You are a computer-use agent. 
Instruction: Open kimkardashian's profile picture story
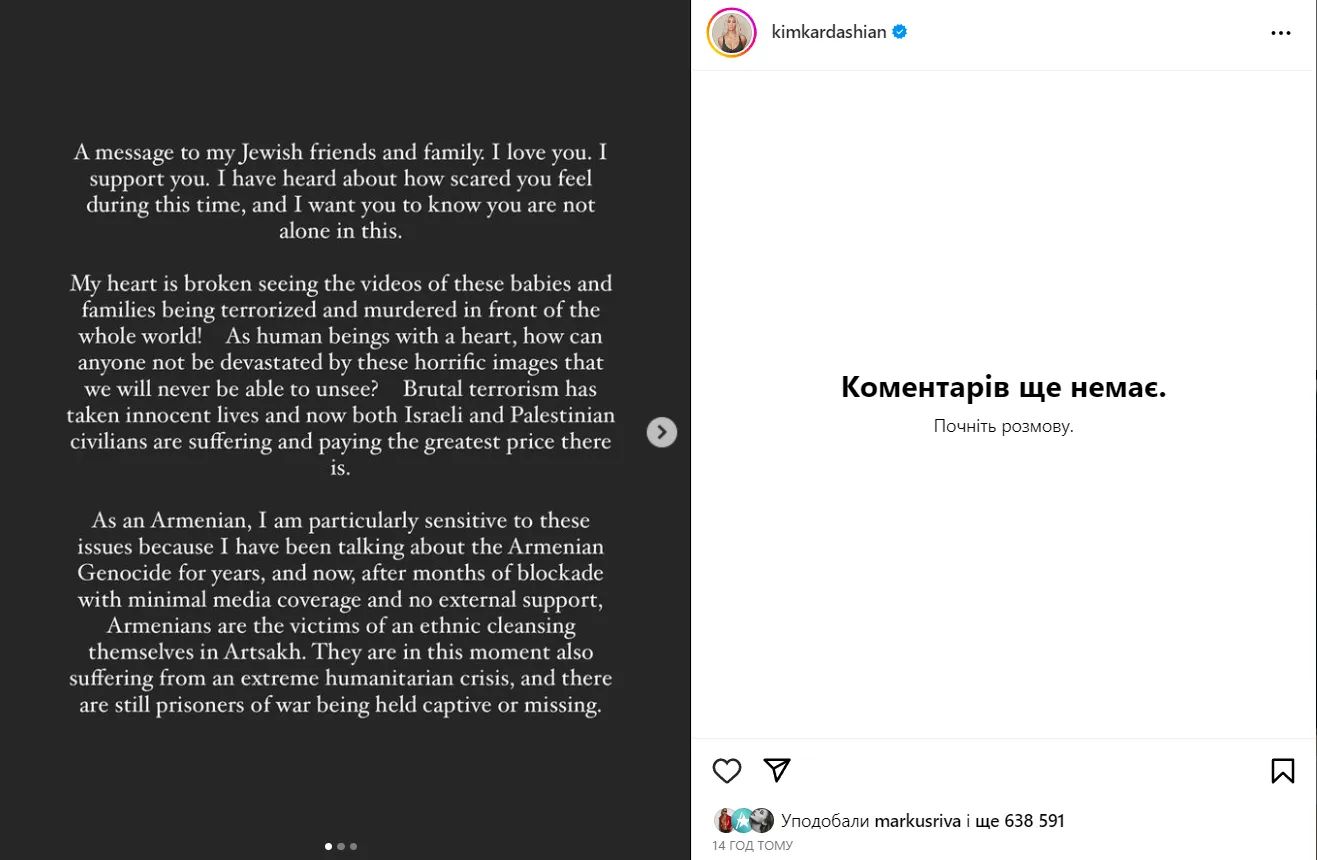(x=732, y=33)
